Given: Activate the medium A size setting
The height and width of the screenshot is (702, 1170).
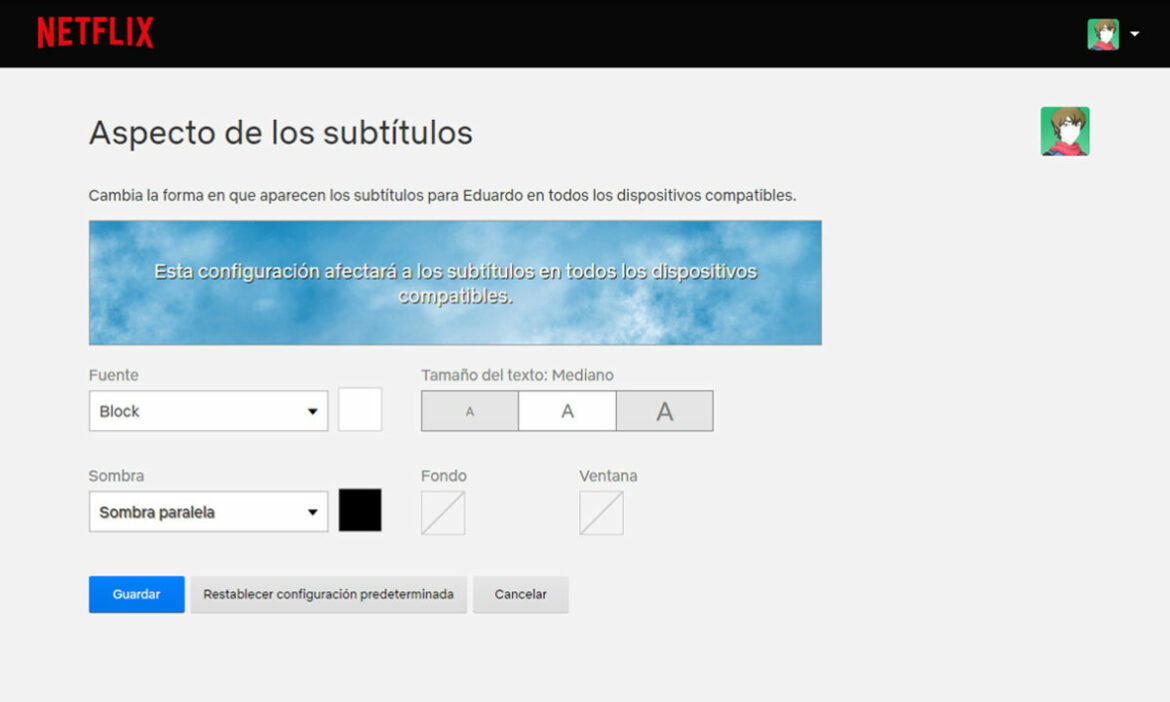Looking at the screenshot, I should pyautogui.click(x=566, y=410).
